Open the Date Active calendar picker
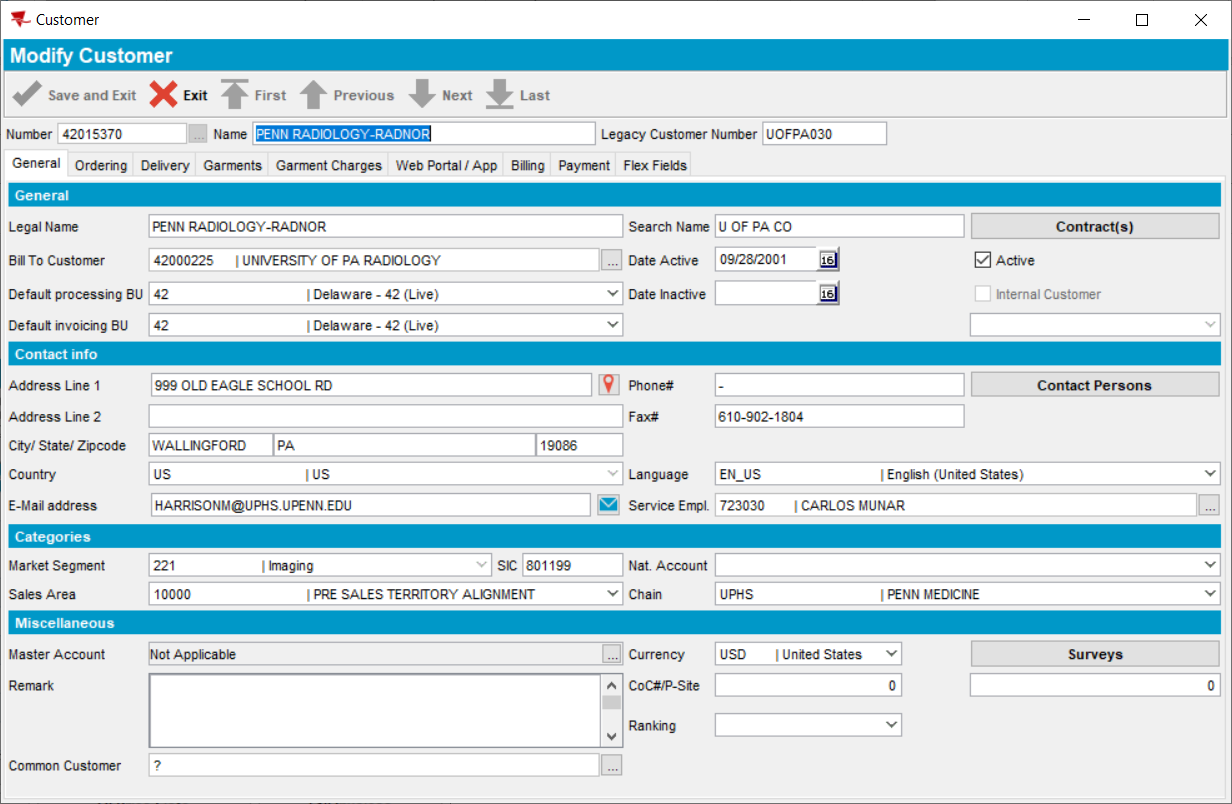 coord(828,260)
